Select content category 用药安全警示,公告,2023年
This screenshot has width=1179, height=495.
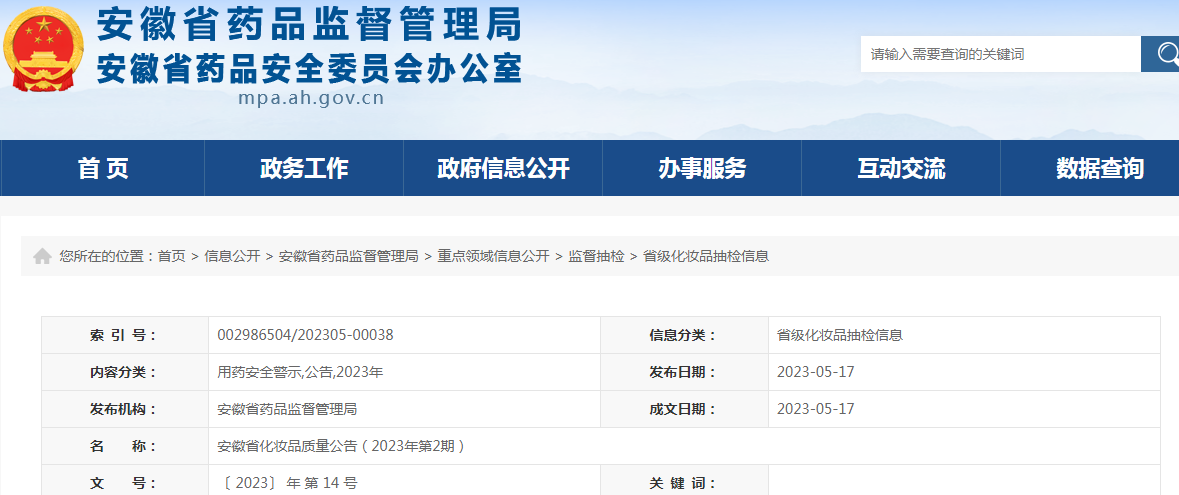tap(300, 372)
